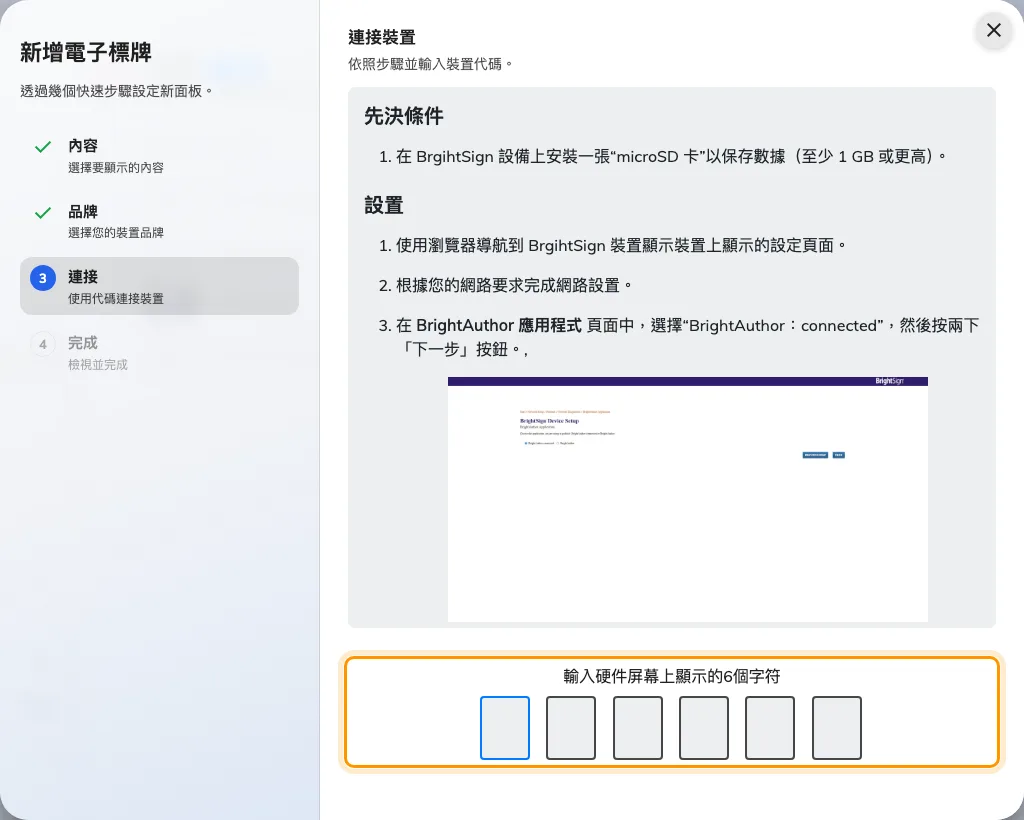Focus the first device code box
Viewport: 1024px width, 820px height.
(505, 728)
